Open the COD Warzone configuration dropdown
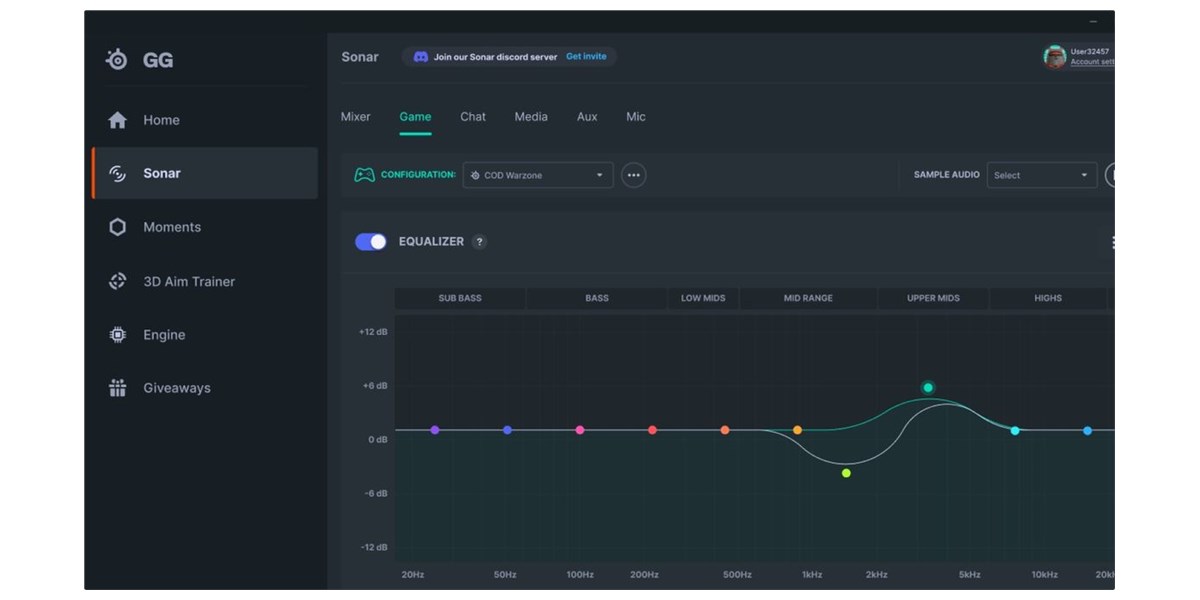The height and width of the screenshot is (600, 1200). [x=538, y=175]
